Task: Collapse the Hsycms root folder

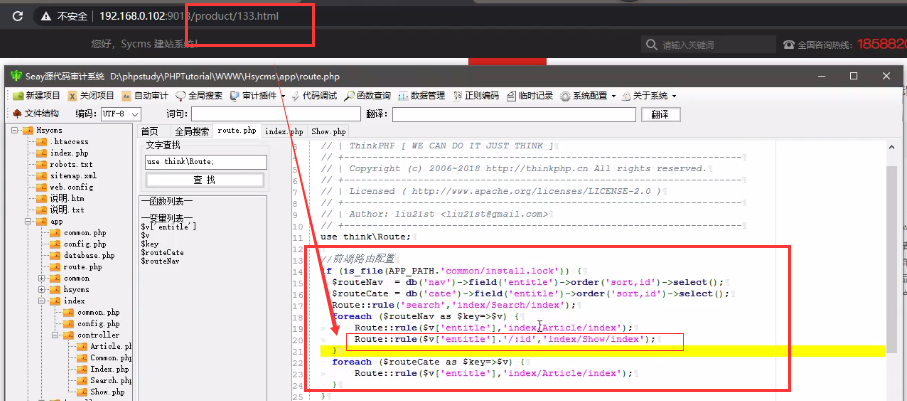Action: (13, 131)
